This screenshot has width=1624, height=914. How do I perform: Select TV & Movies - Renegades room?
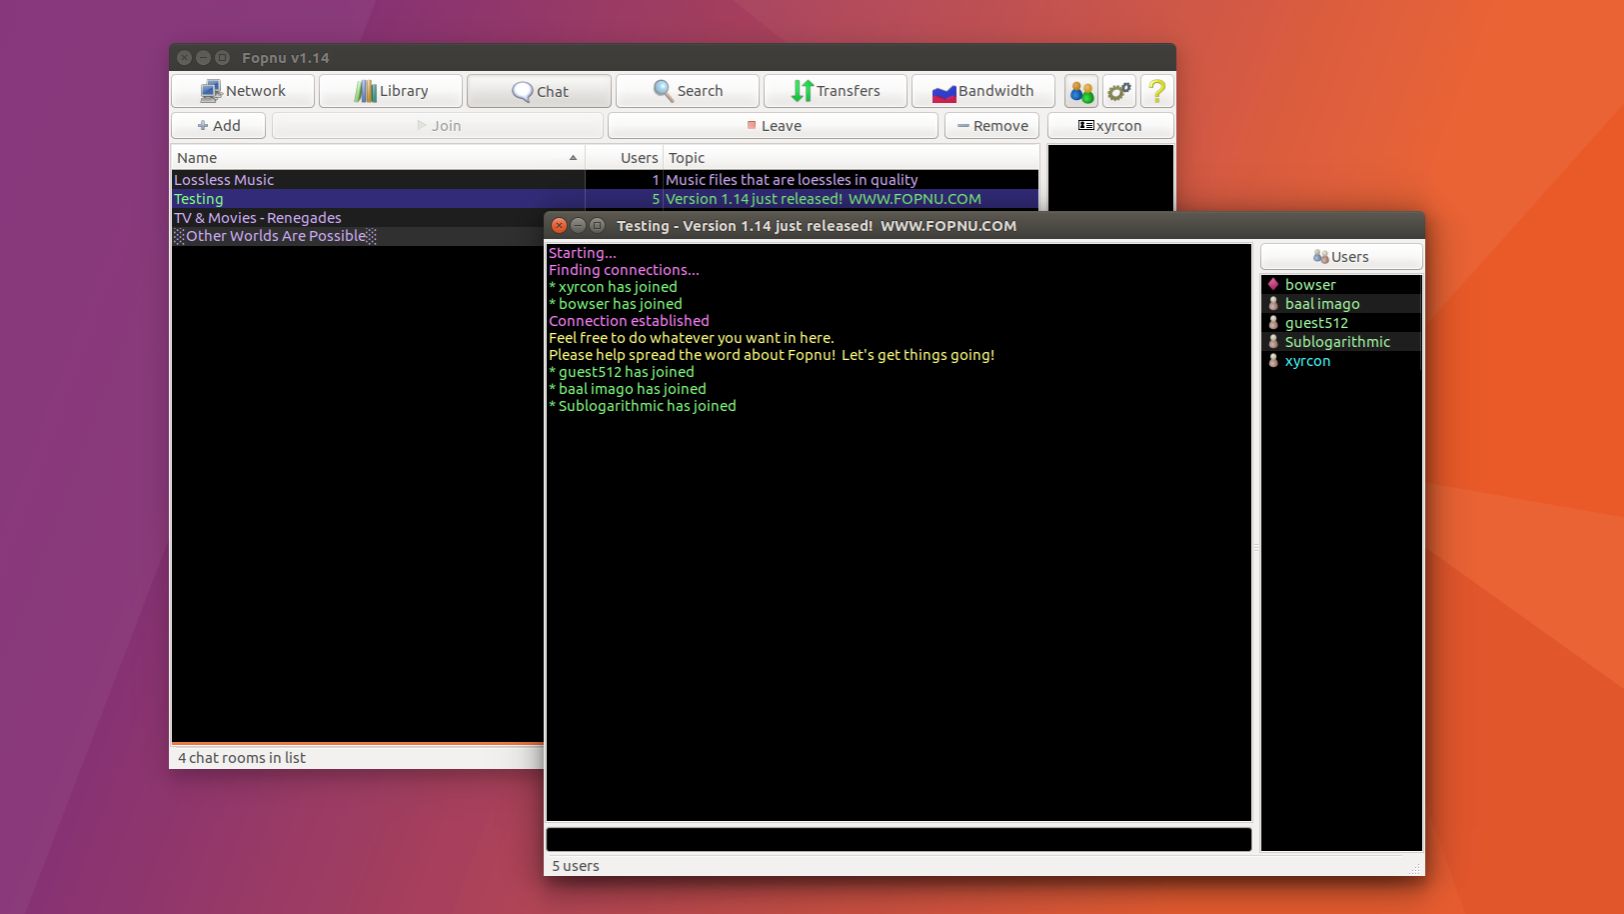258,218
